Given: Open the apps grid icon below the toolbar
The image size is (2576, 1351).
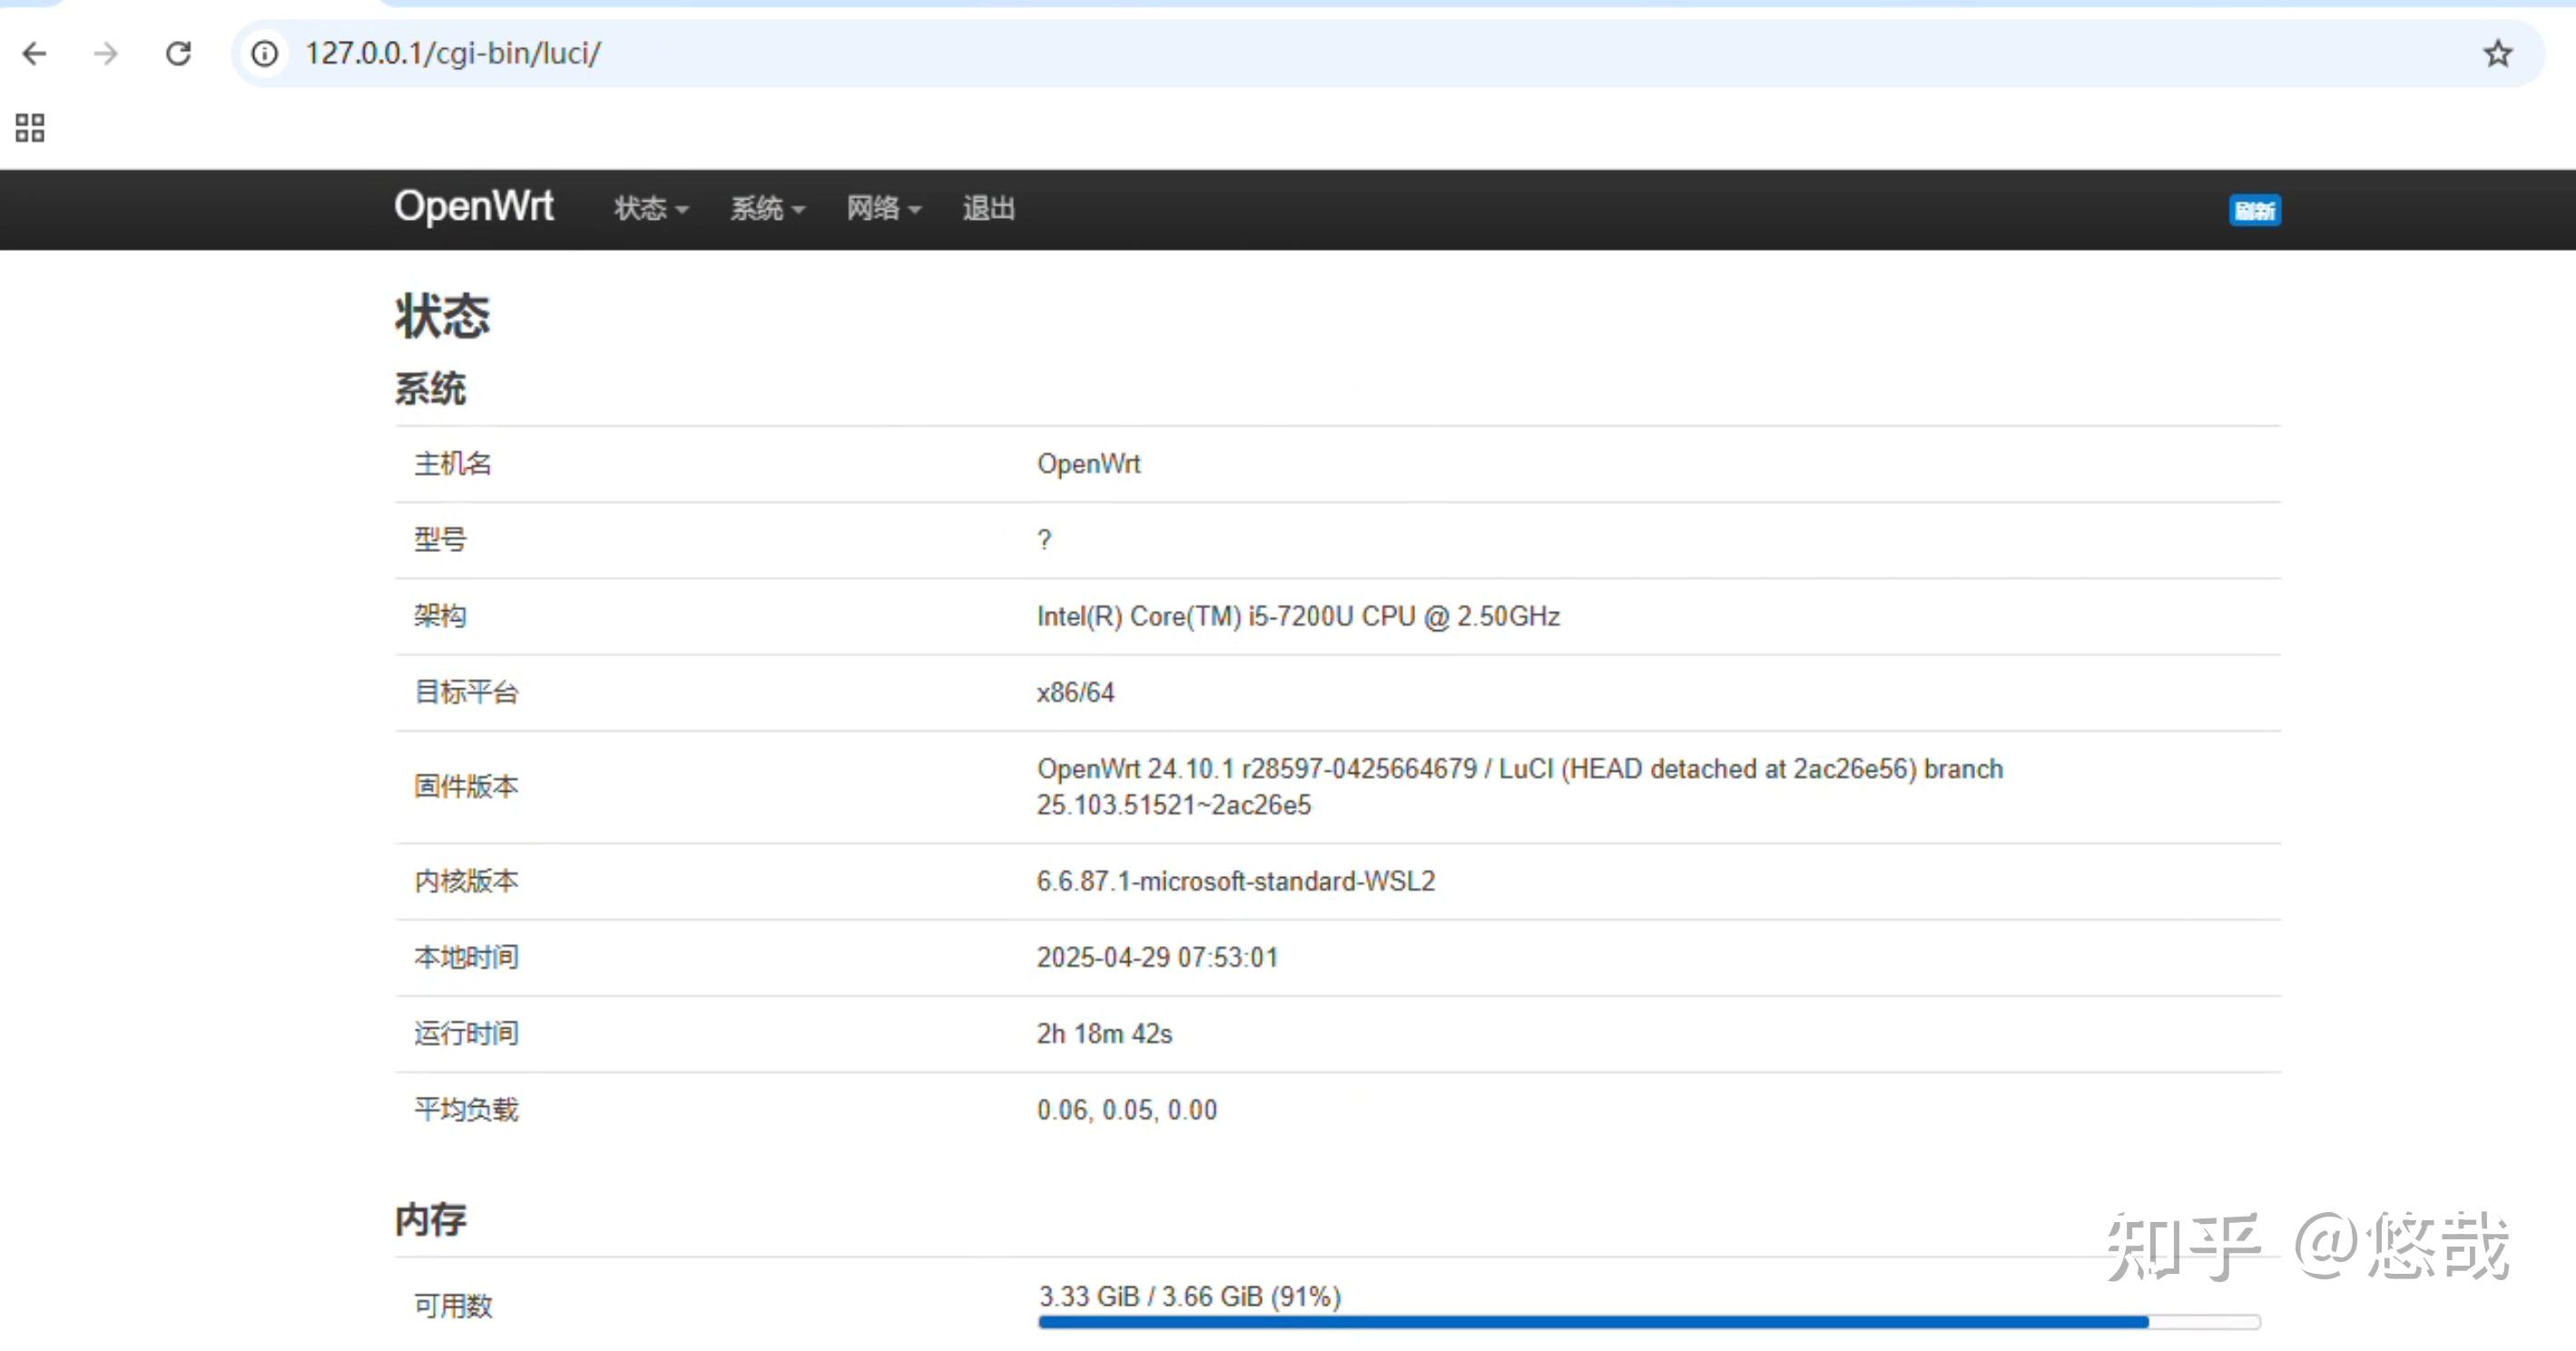Looking at the screenshot, I should point(28,127).
